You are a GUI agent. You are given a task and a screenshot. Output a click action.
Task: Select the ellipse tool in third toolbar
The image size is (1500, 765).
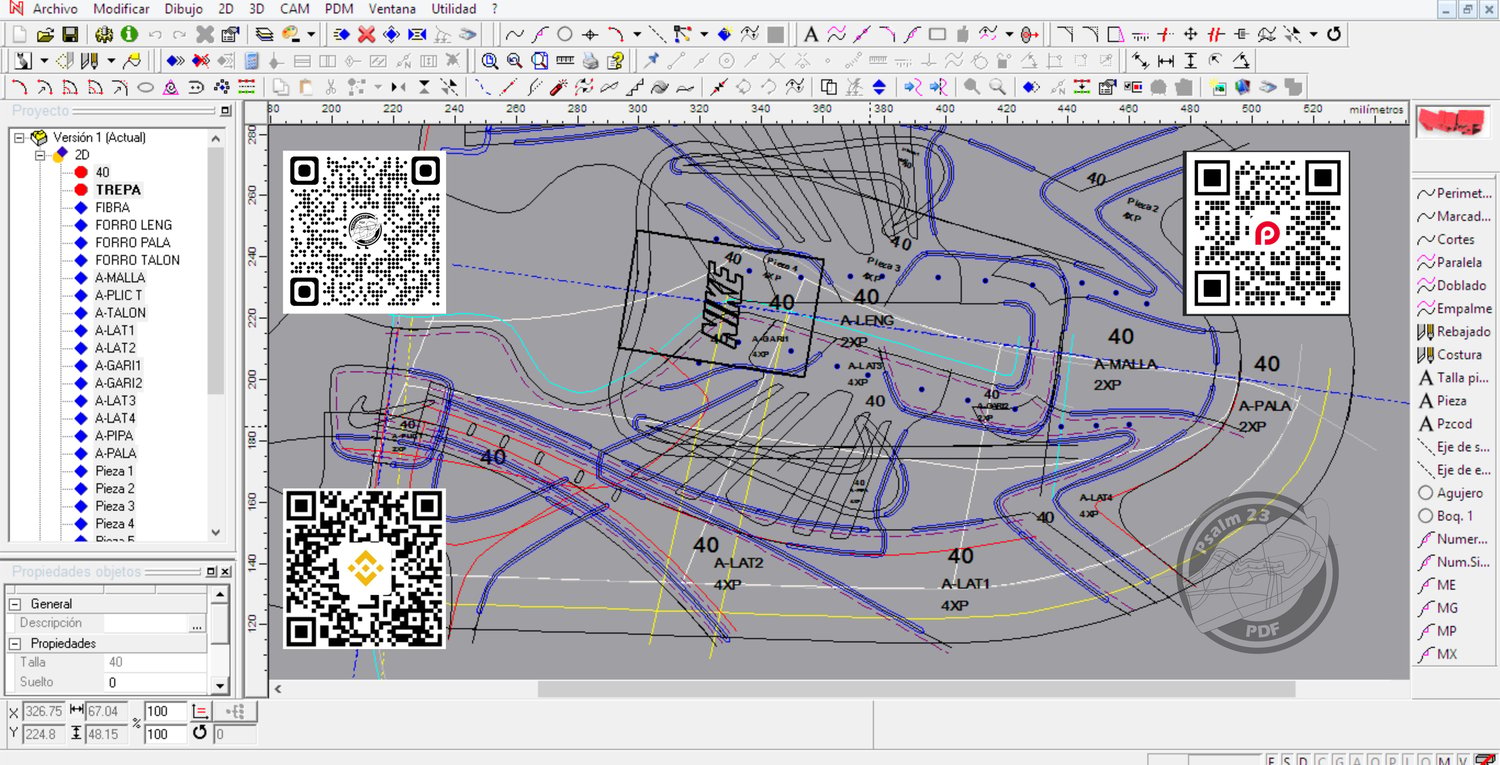(x=145, y=87)
